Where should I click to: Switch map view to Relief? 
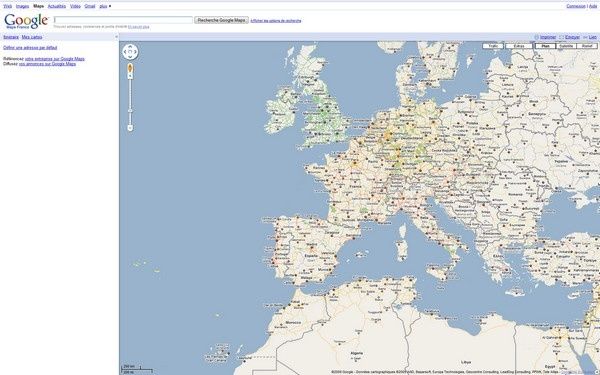(587, 46)
